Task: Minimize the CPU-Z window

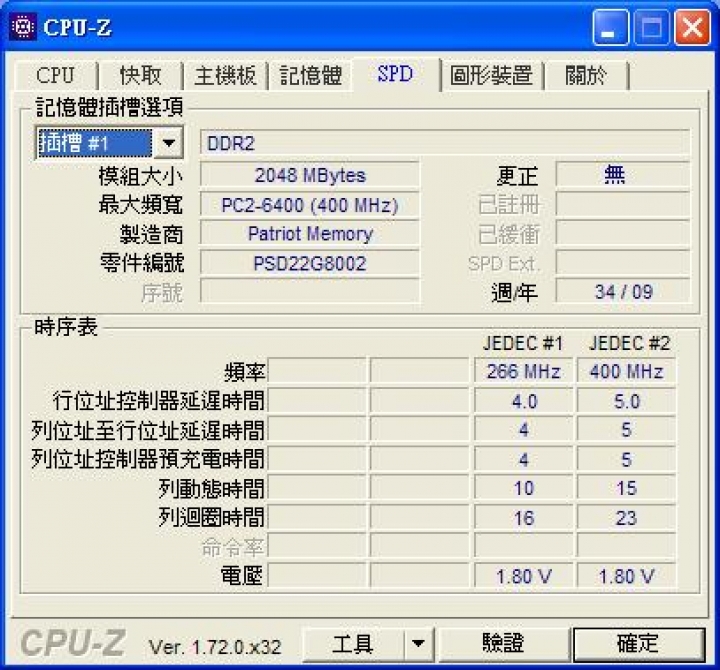Action: [610, 28]
